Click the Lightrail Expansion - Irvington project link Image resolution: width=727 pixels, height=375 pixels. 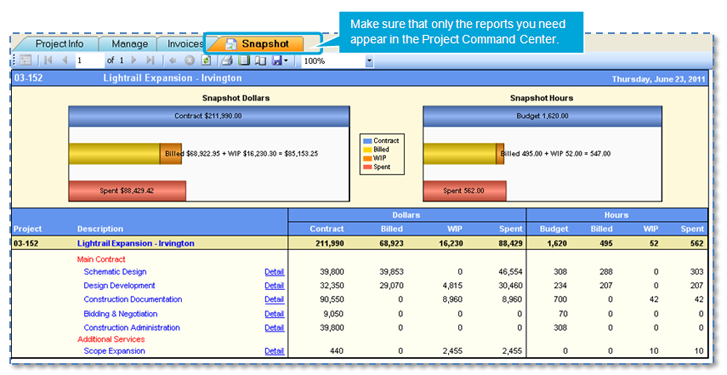point(136,243)
